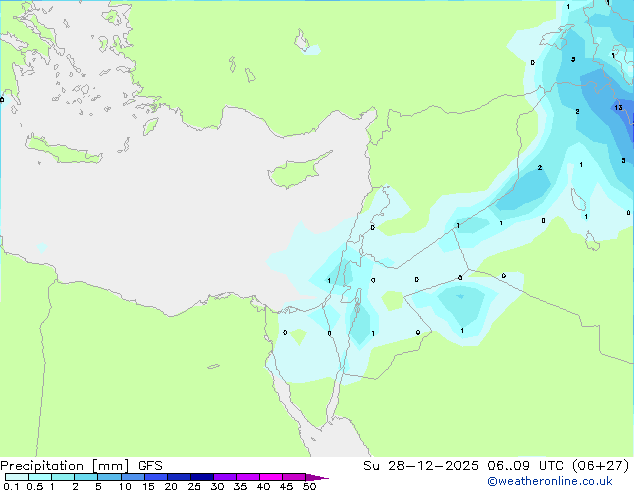Click the 'Su 28-12-2025 06..09 UTC (06+27)' timestamp
This screenshot has height=490, width=634.
(496, 466)
